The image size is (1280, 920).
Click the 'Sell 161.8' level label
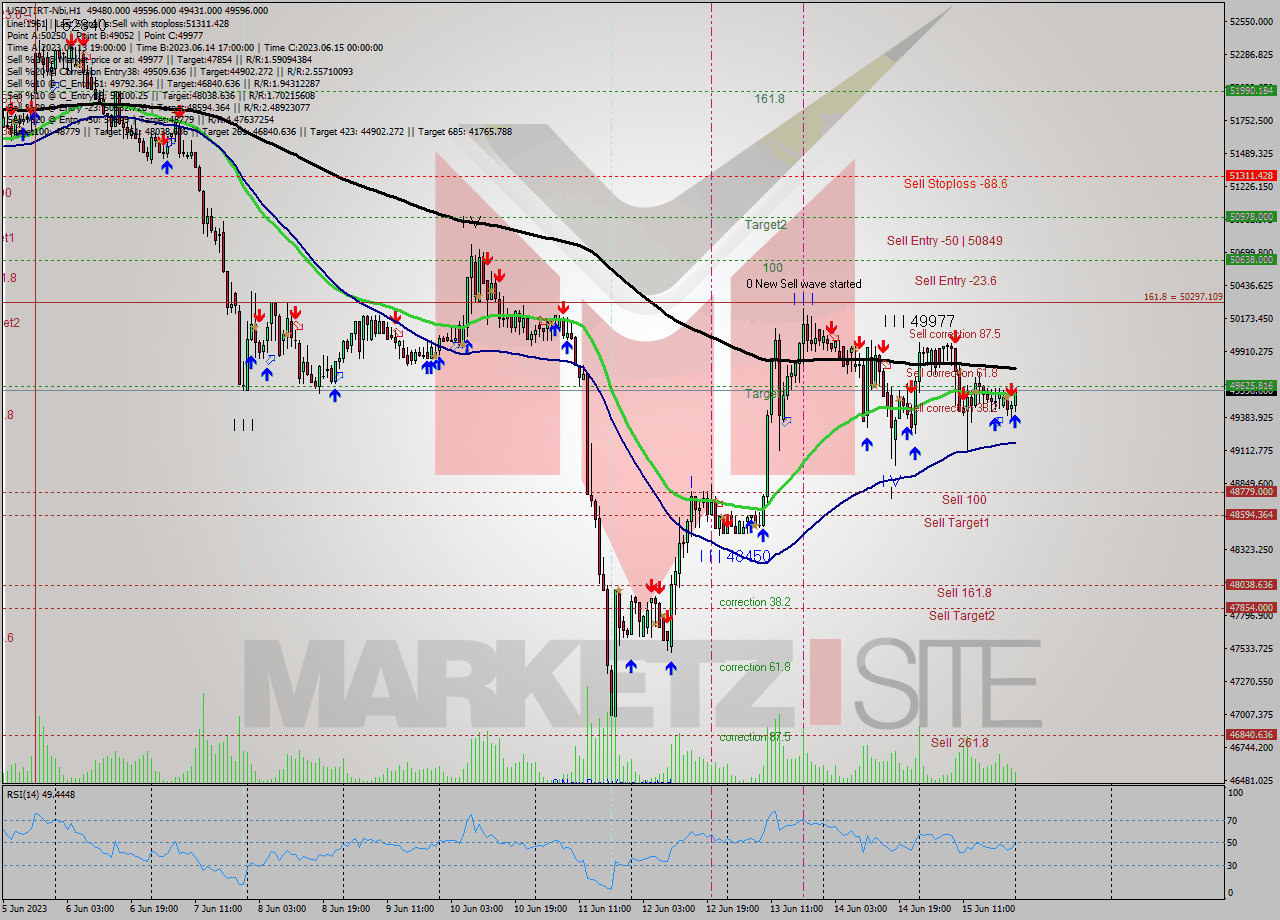pyautogui.click(x=964, y=593)
